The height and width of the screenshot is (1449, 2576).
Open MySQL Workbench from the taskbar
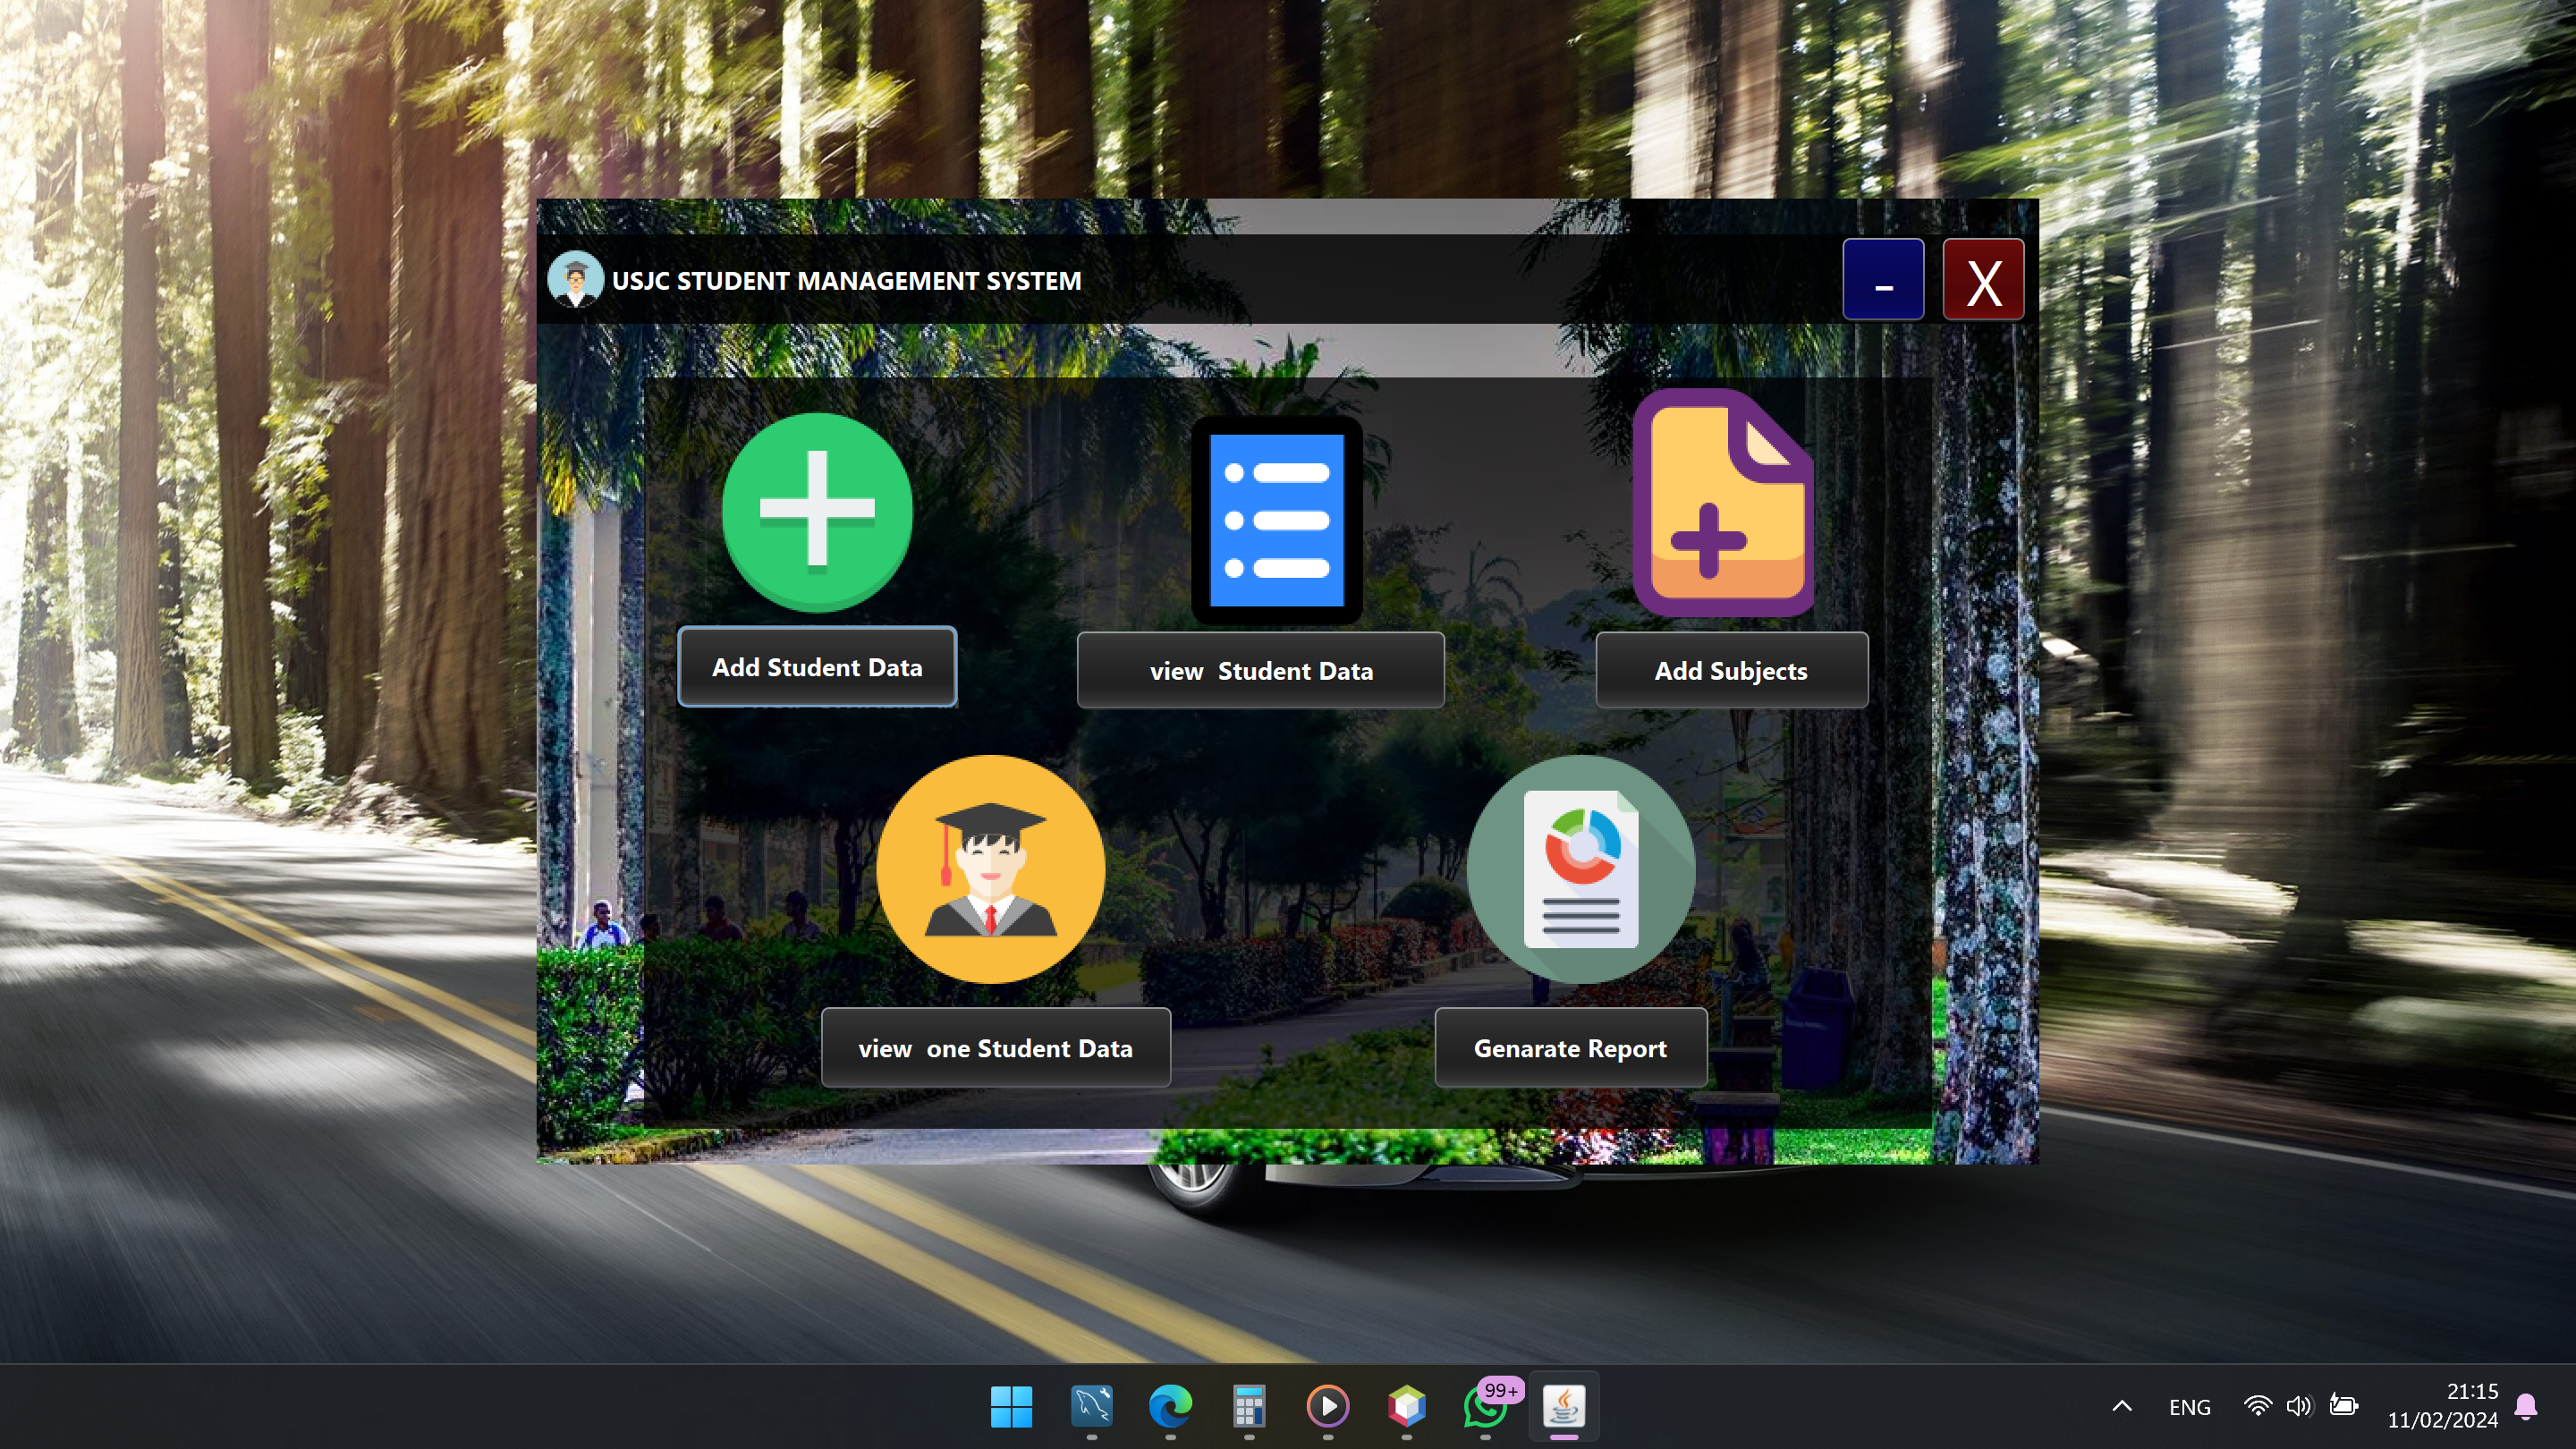coord(1091,1407)
